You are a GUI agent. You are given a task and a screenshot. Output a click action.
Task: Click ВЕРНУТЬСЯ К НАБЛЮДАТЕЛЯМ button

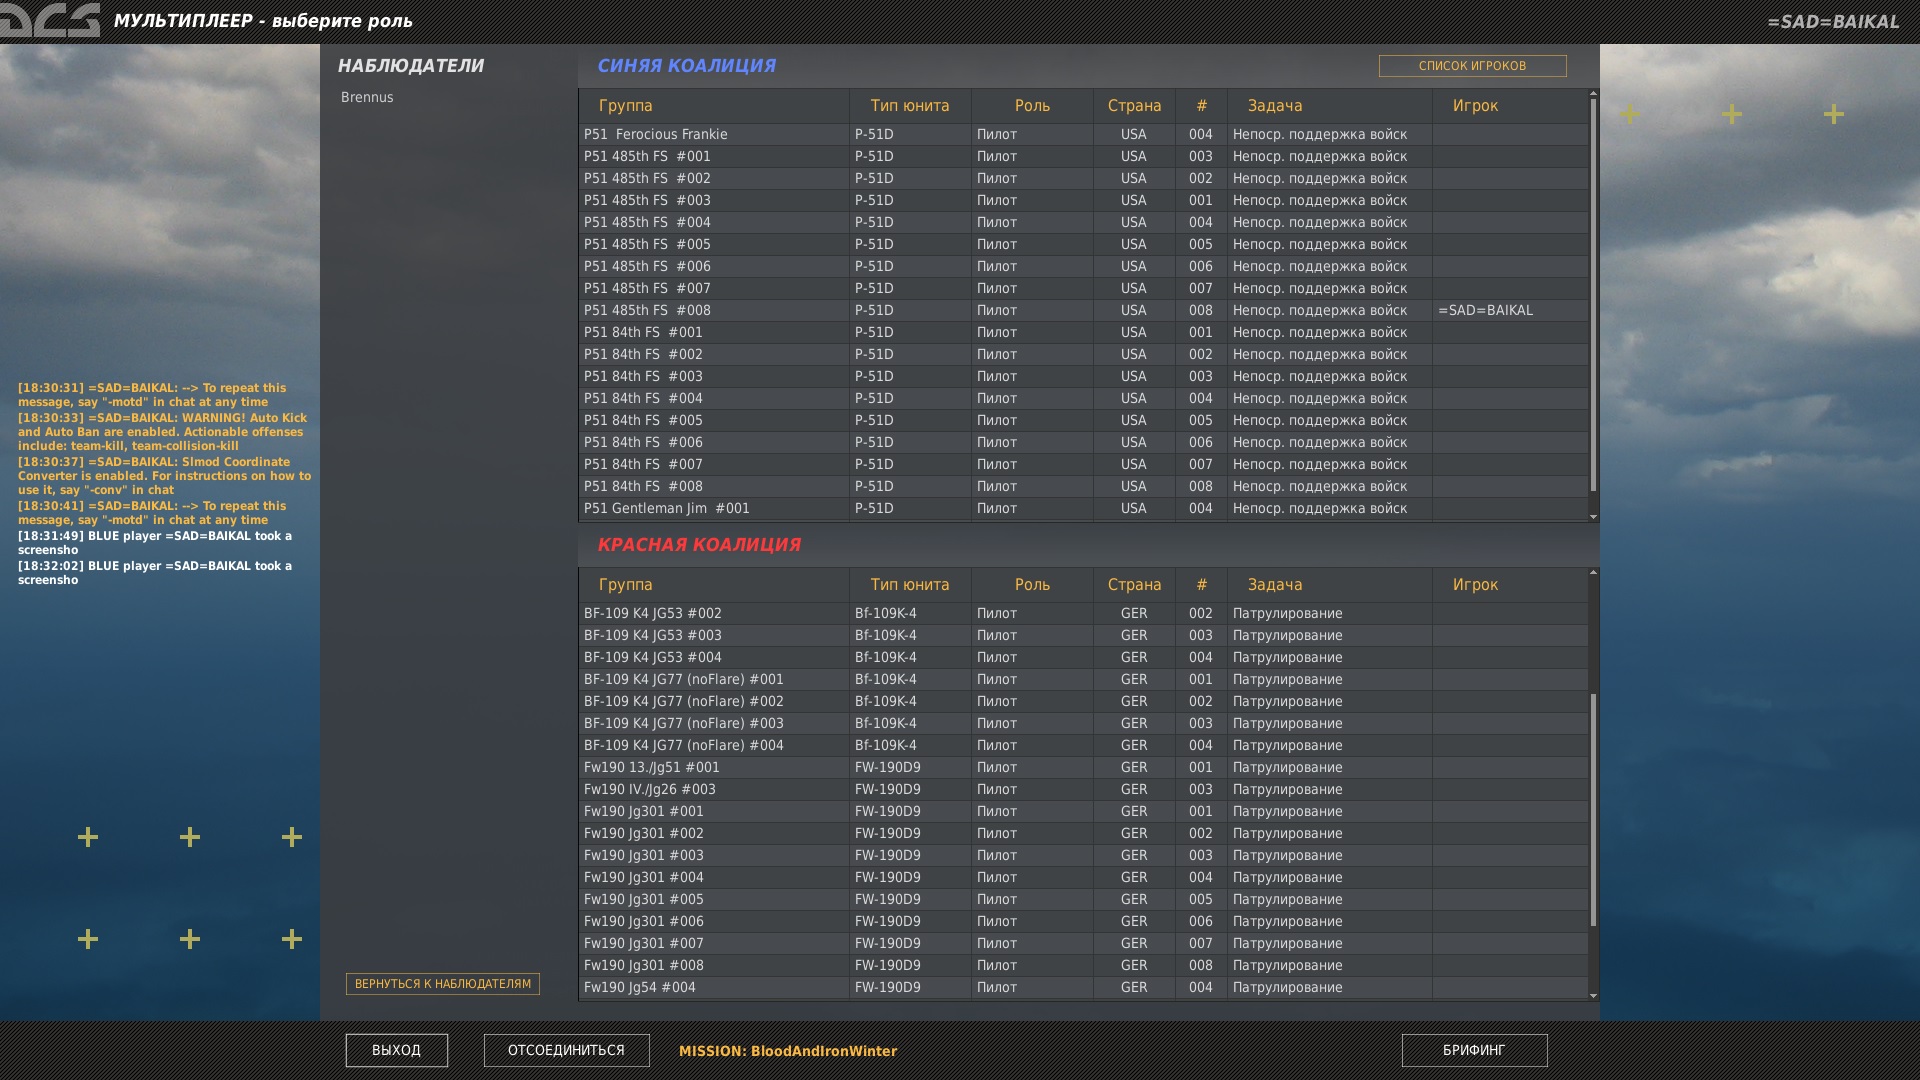click(x=443, y=984)
